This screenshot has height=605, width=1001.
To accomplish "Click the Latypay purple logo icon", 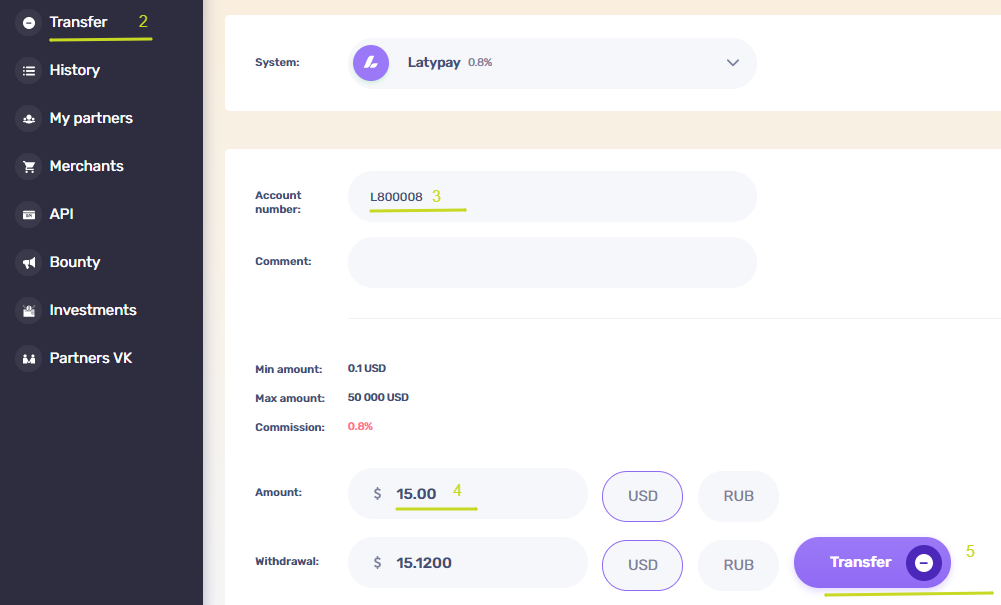I will [x=371, y=63].
